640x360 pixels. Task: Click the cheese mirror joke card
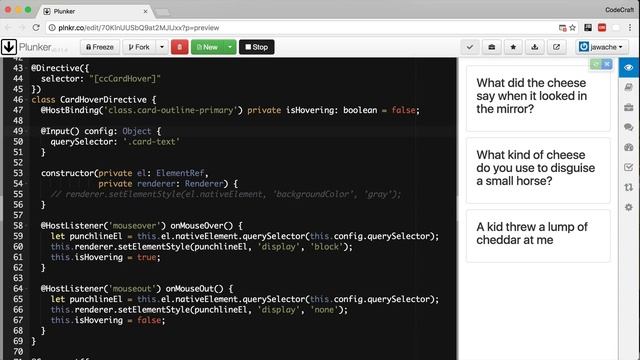pos(538,98)
